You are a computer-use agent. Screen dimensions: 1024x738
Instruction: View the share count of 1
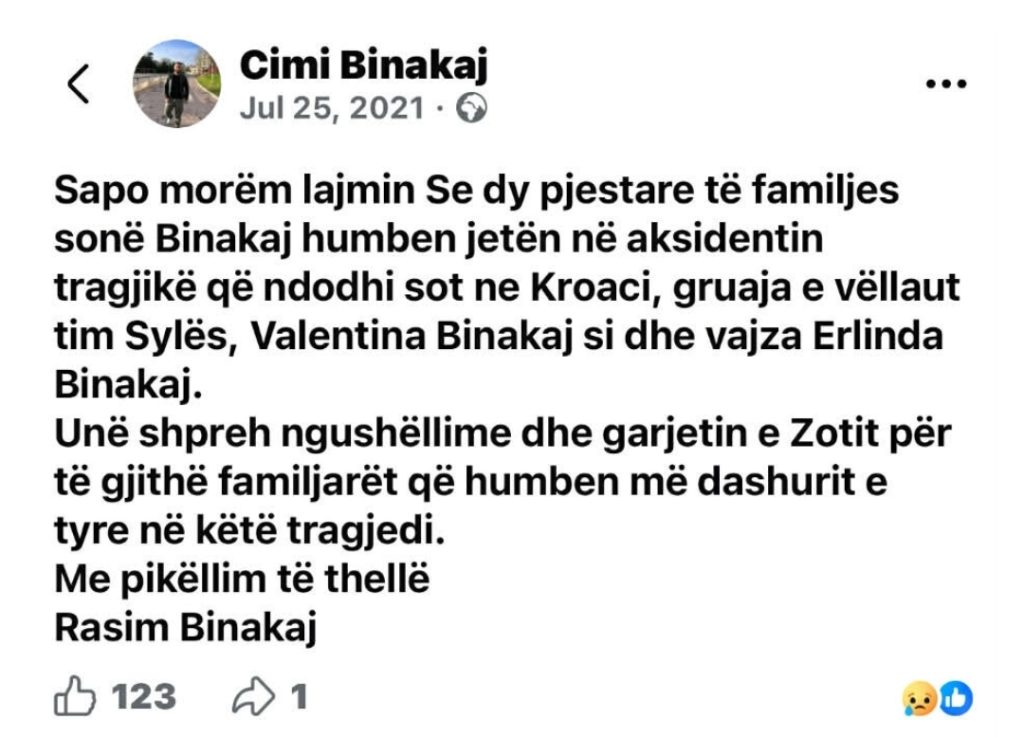[x=298, y=697]
